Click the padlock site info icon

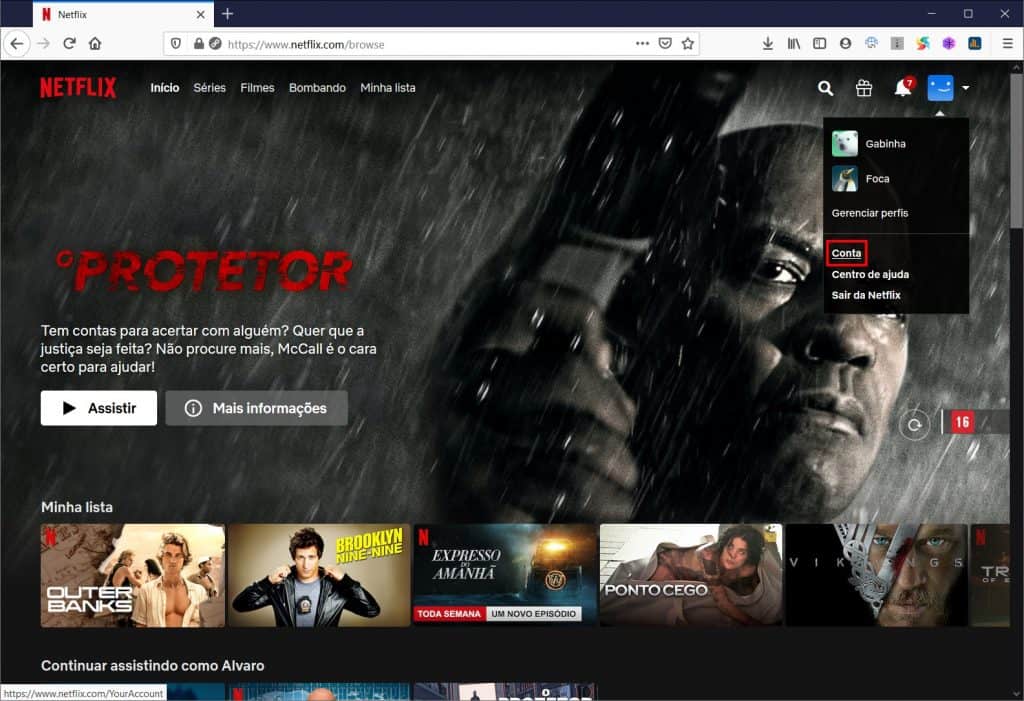[x=199, y=44]
